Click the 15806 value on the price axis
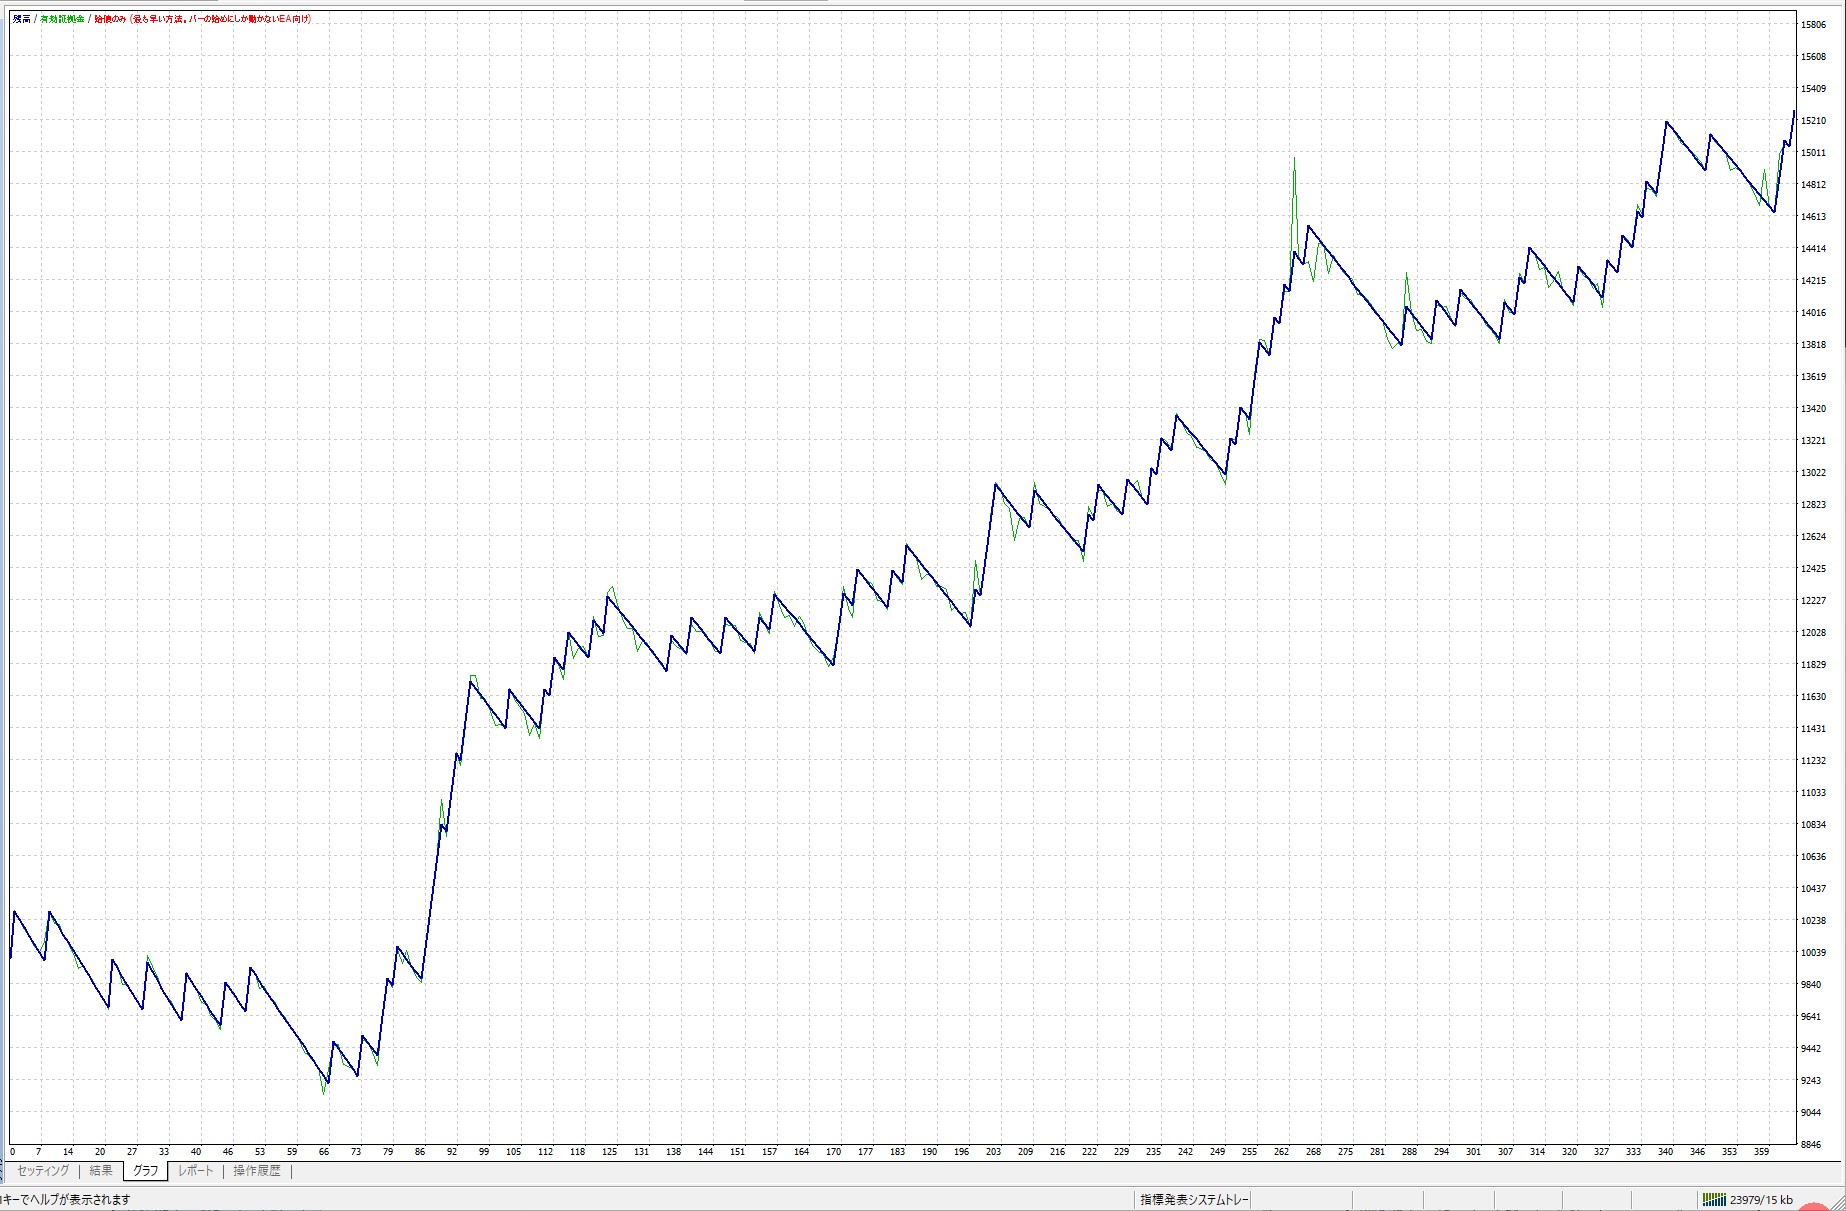 (1813, 25)
